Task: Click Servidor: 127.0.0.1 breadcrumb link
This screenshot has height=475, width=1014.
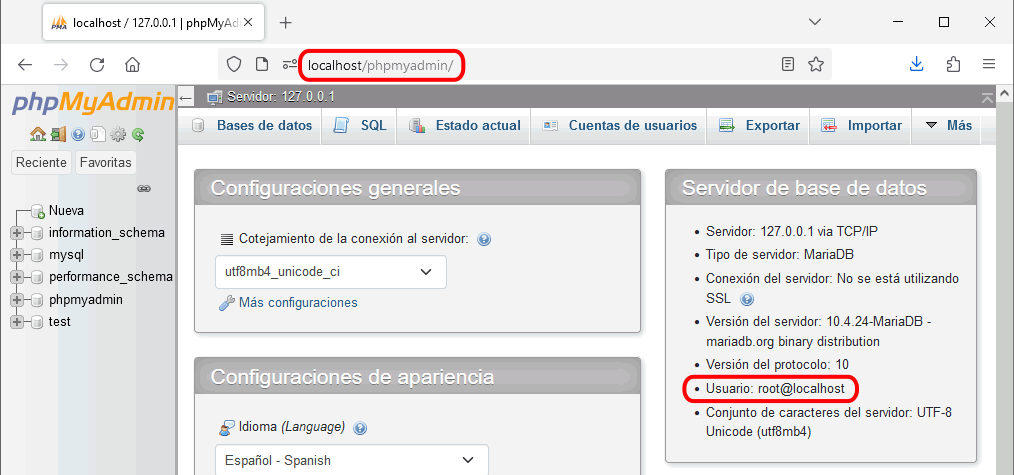Action: point(281,98)
